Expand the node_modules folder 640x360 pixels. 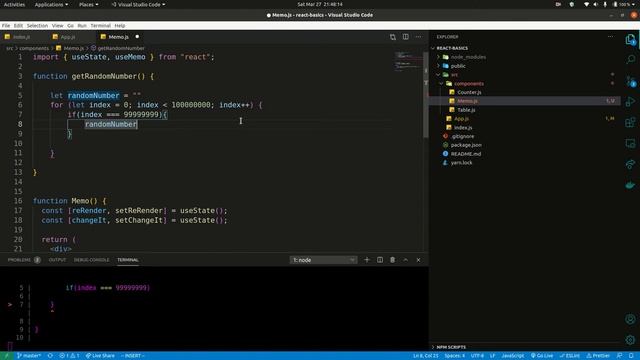pos(468,57)
